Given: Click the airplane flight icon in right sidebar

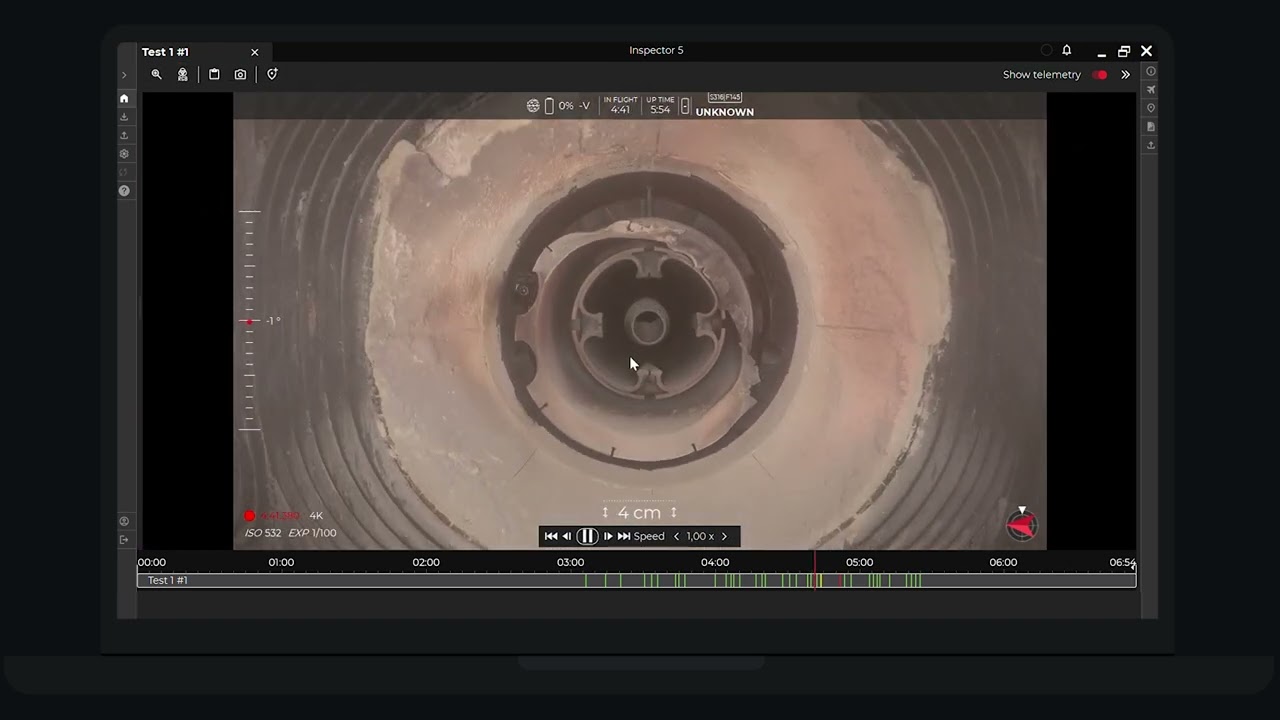Looking at the screenshot, I should 1151,90.
